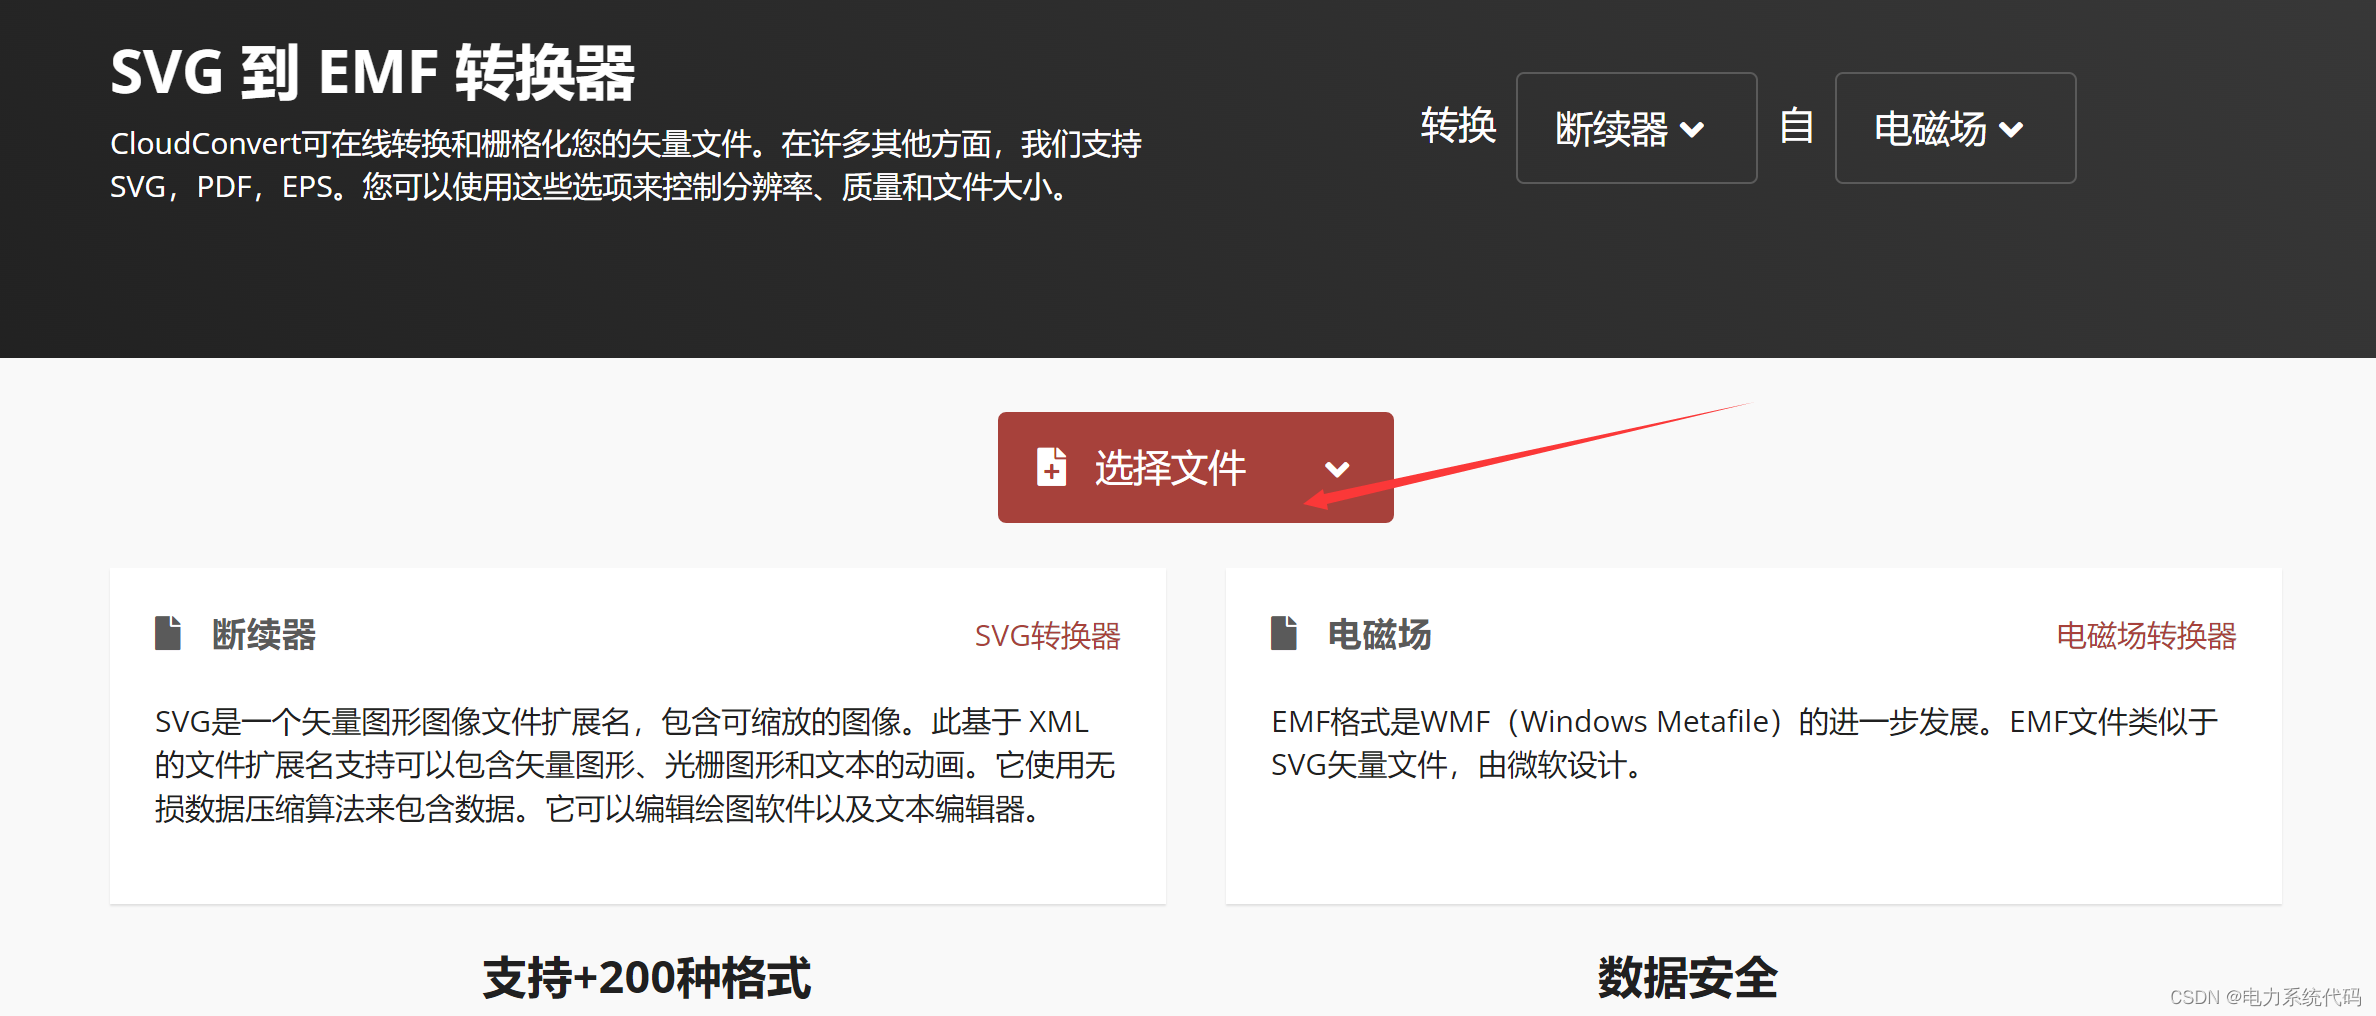Click the SVG 到 EMF 转换器 page title
Screen dimensions: 2376x1016
click(372, 70)
